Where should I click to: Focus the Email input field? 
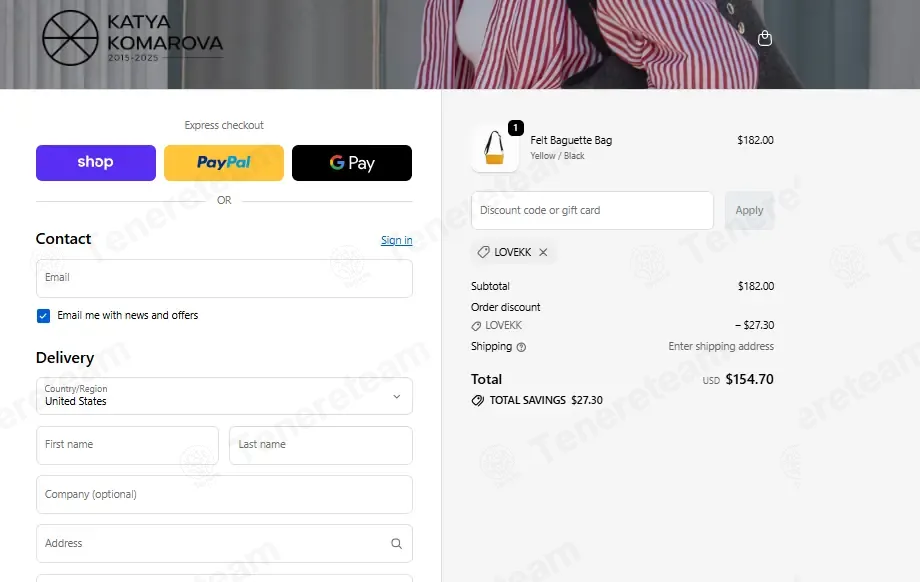point(224,278)
